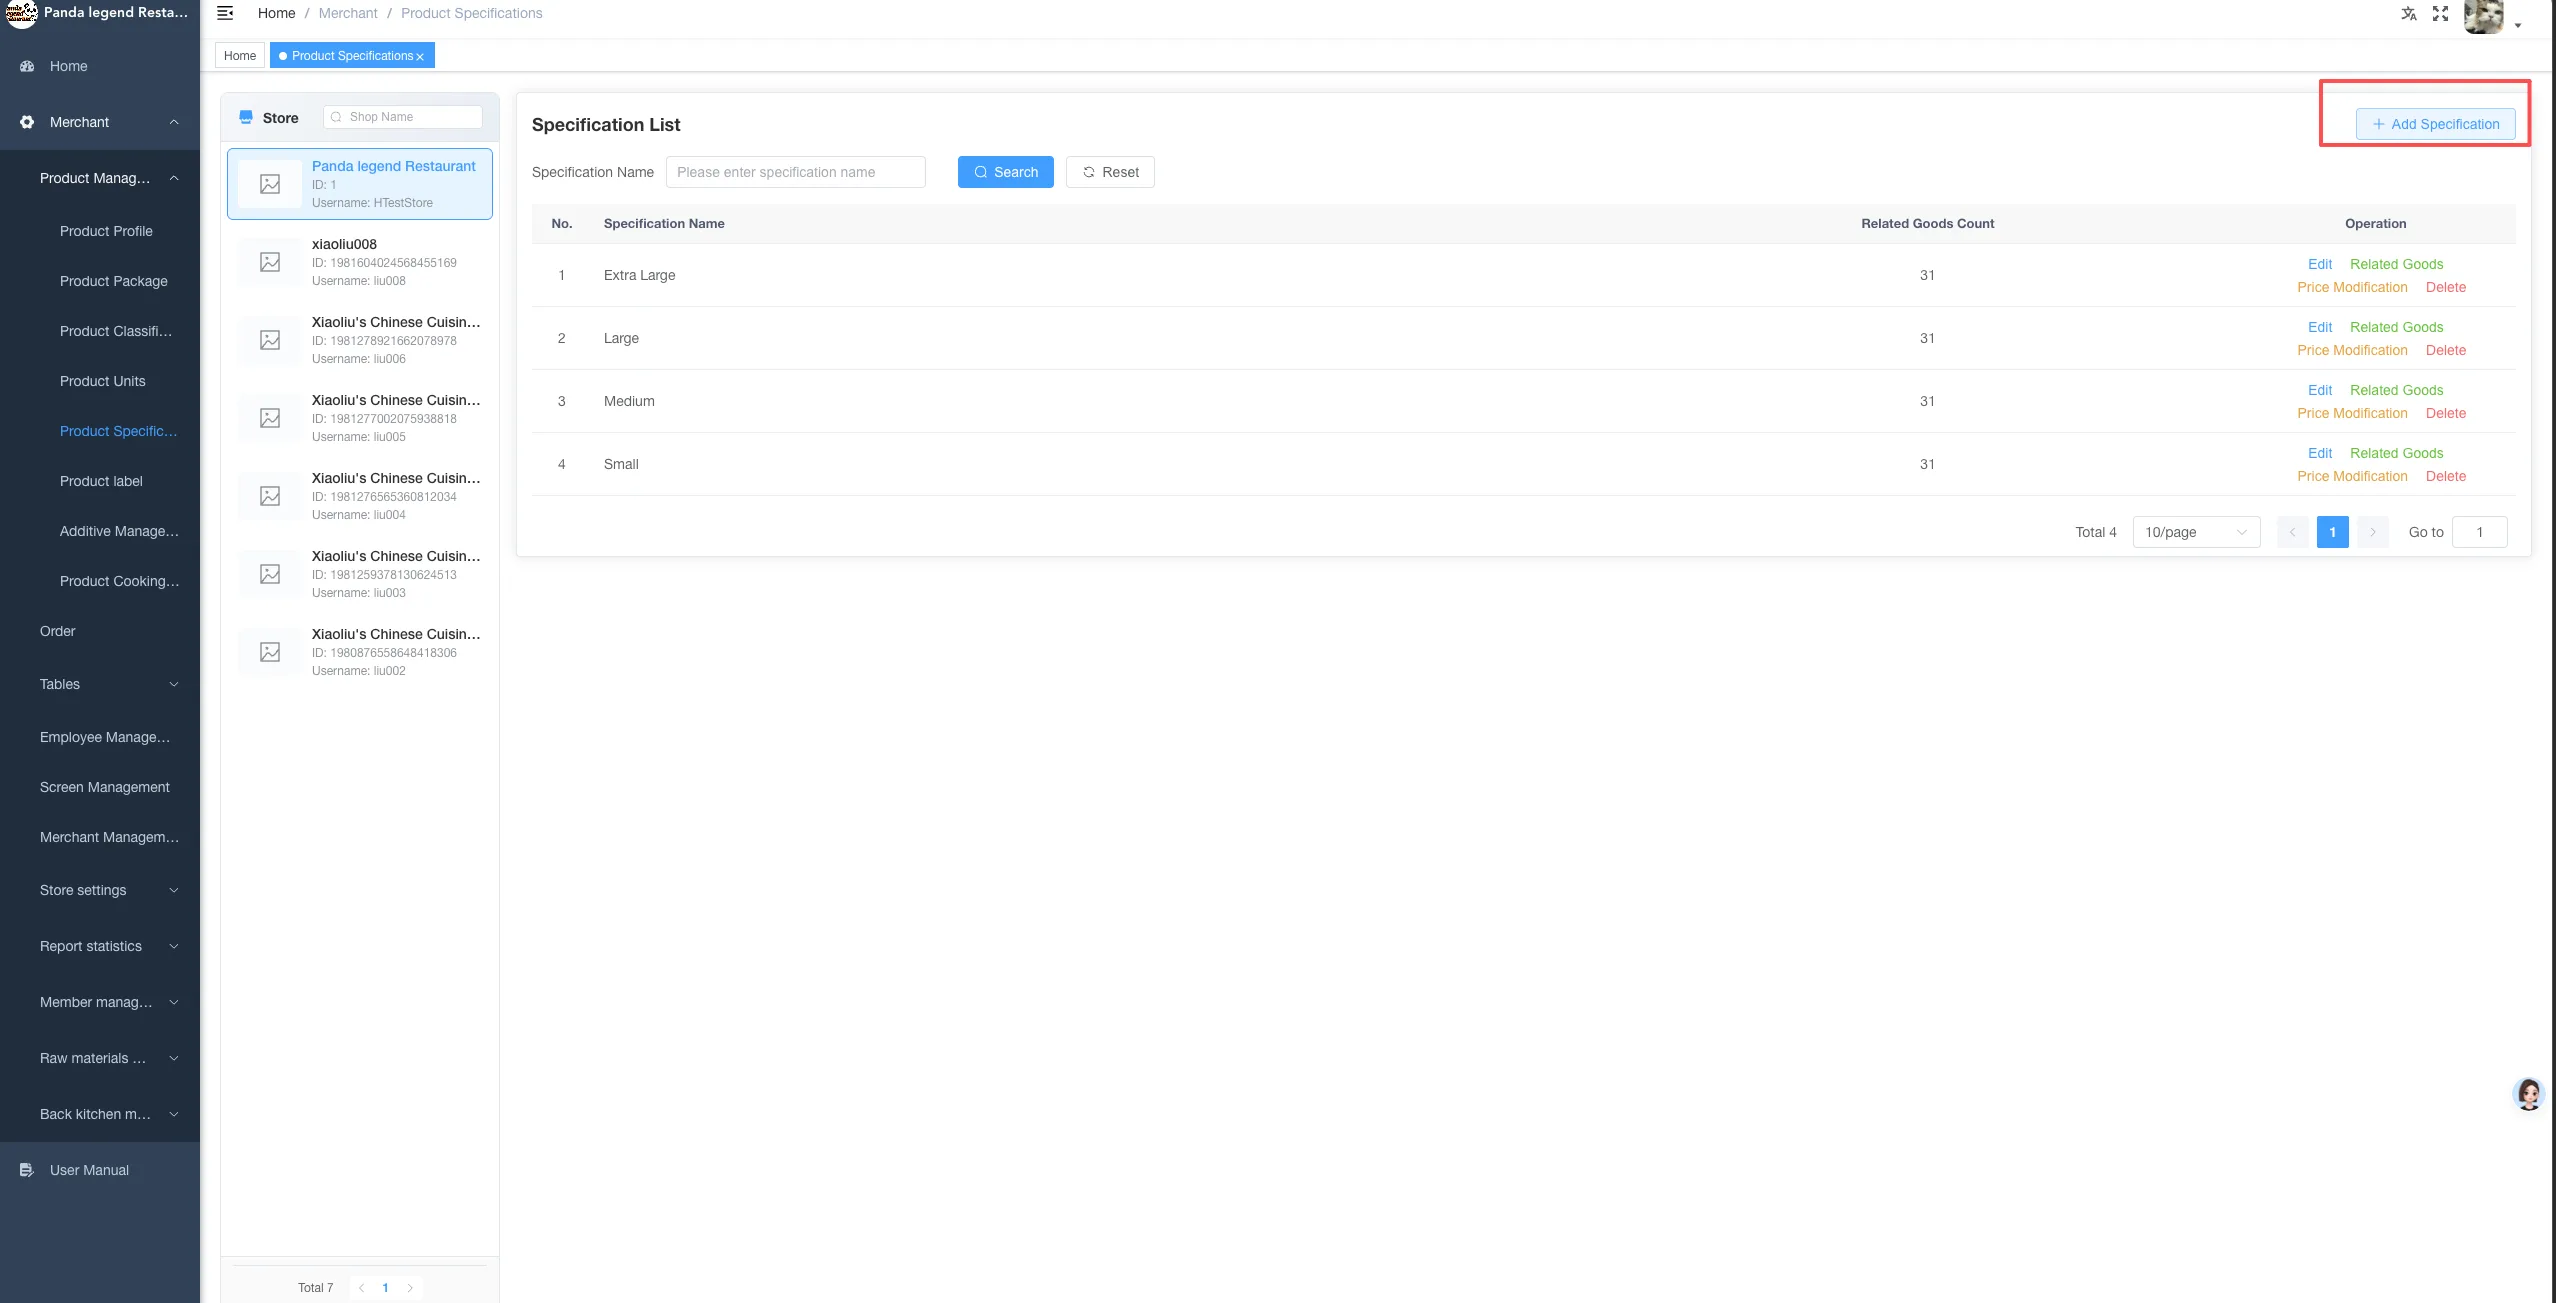Click the Panda legend logo in header
2556x1303 pixels.
tap(21, 13)
